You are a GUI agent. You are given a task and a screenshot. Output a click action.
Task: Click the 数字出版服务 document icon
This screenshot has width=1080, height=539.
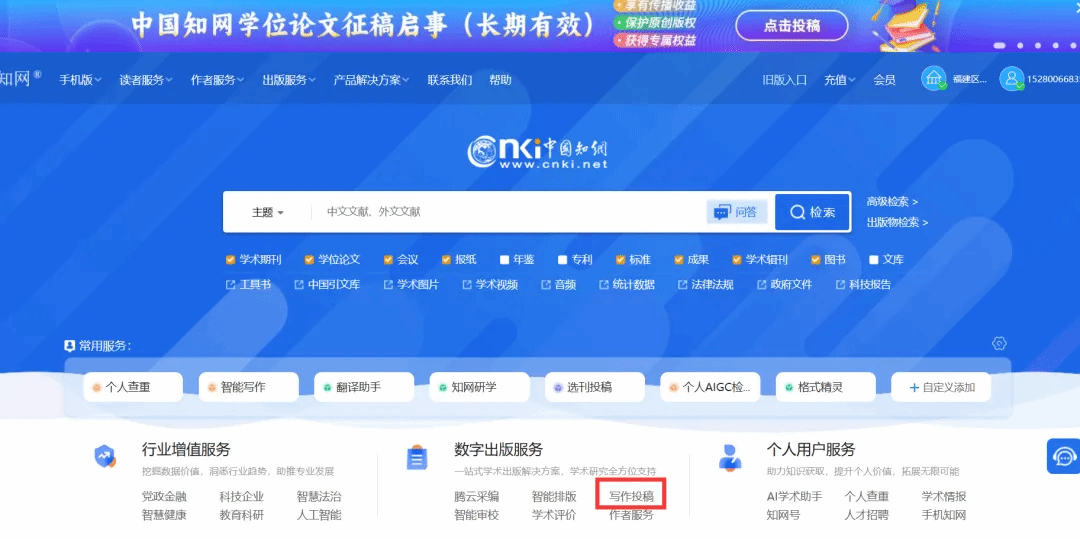pyautogui.click(x=417, y=457)
